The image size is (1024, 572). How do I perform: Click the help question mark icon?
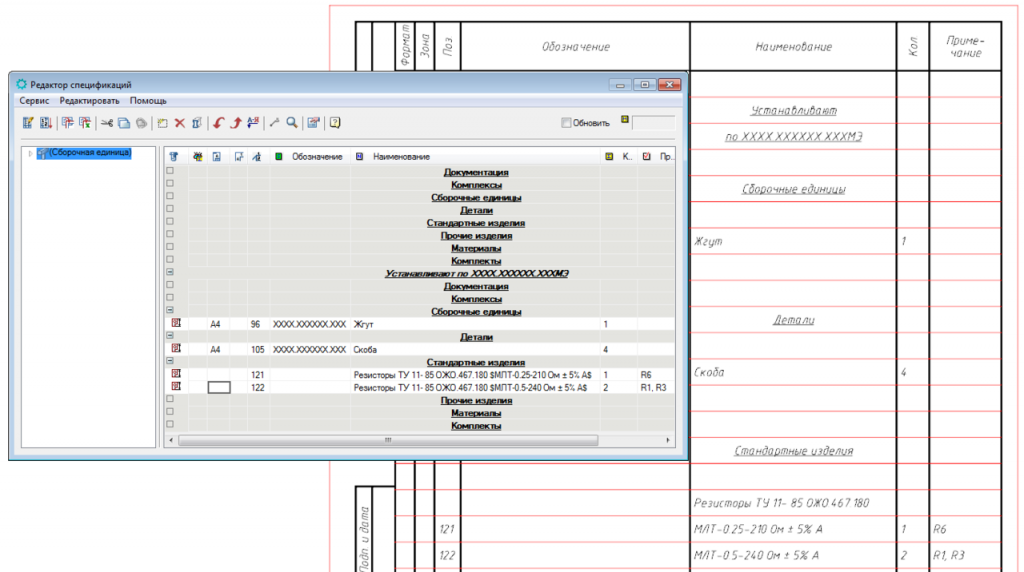[x=335, y=123]
